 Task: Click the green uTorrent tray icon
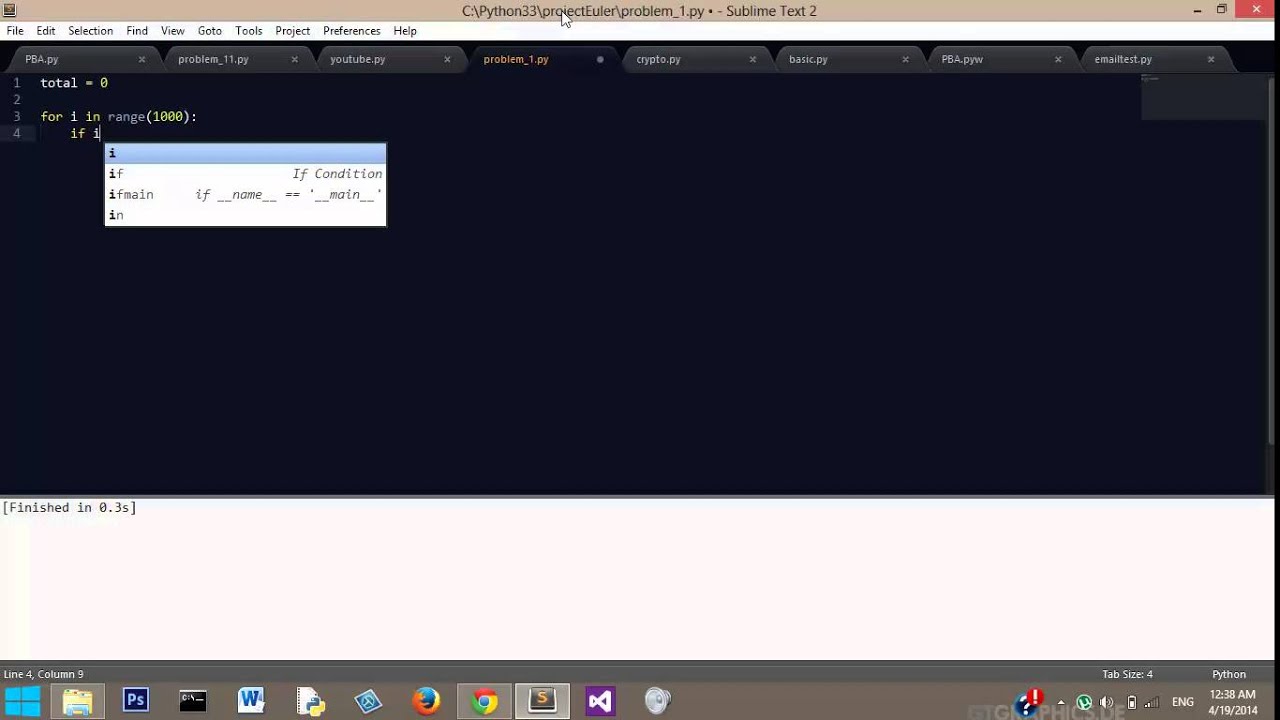1084,702
